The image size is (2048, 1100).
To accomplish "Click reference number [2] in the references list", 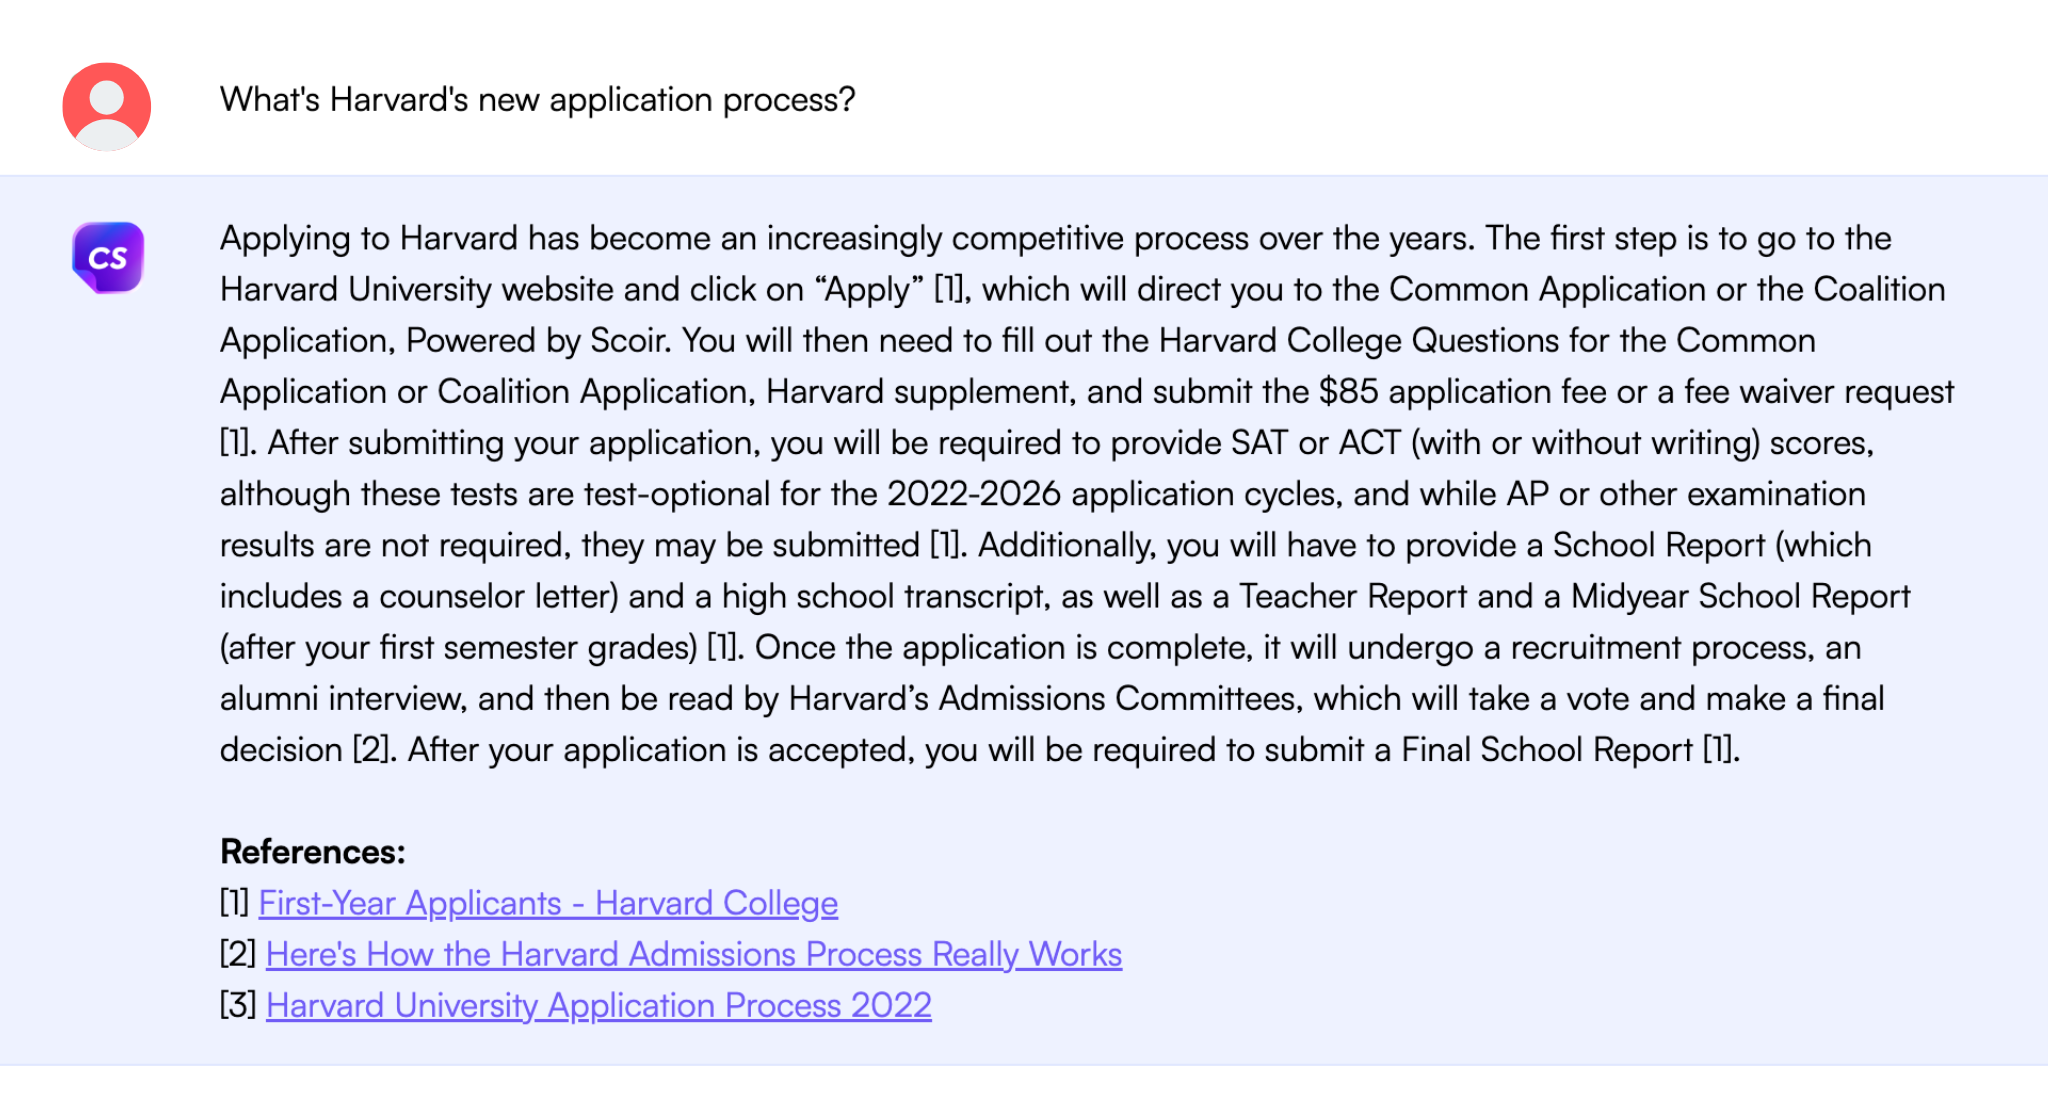I will click(238, 954).
